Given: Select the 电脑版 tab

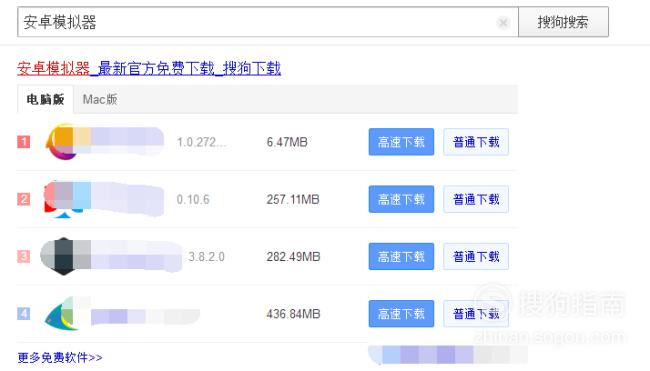Looking at the screenshot, I should pyautogui.click(x=45, y=99).
